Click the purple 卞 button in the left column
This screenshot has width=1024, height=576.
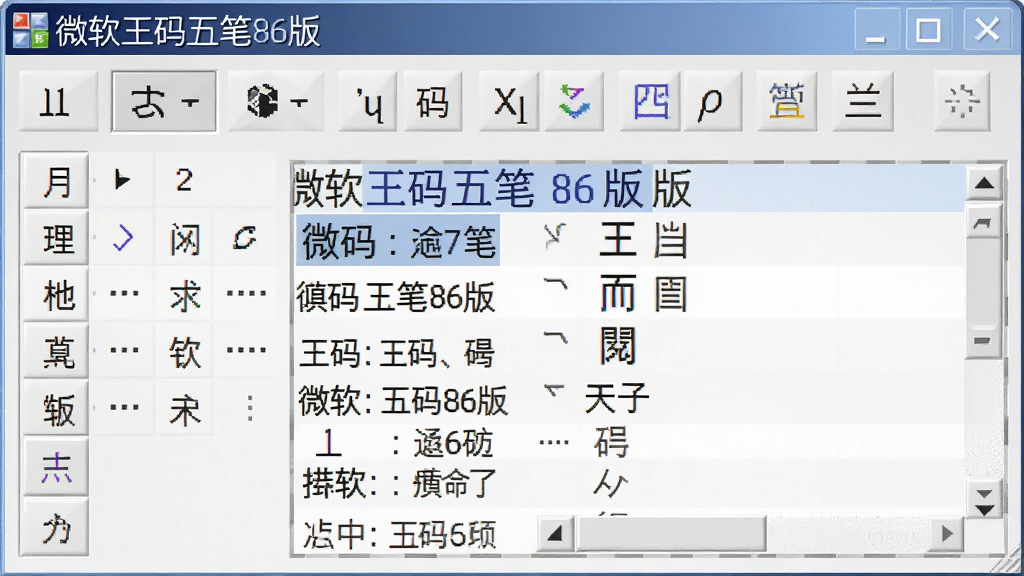[x=56, y=467]
